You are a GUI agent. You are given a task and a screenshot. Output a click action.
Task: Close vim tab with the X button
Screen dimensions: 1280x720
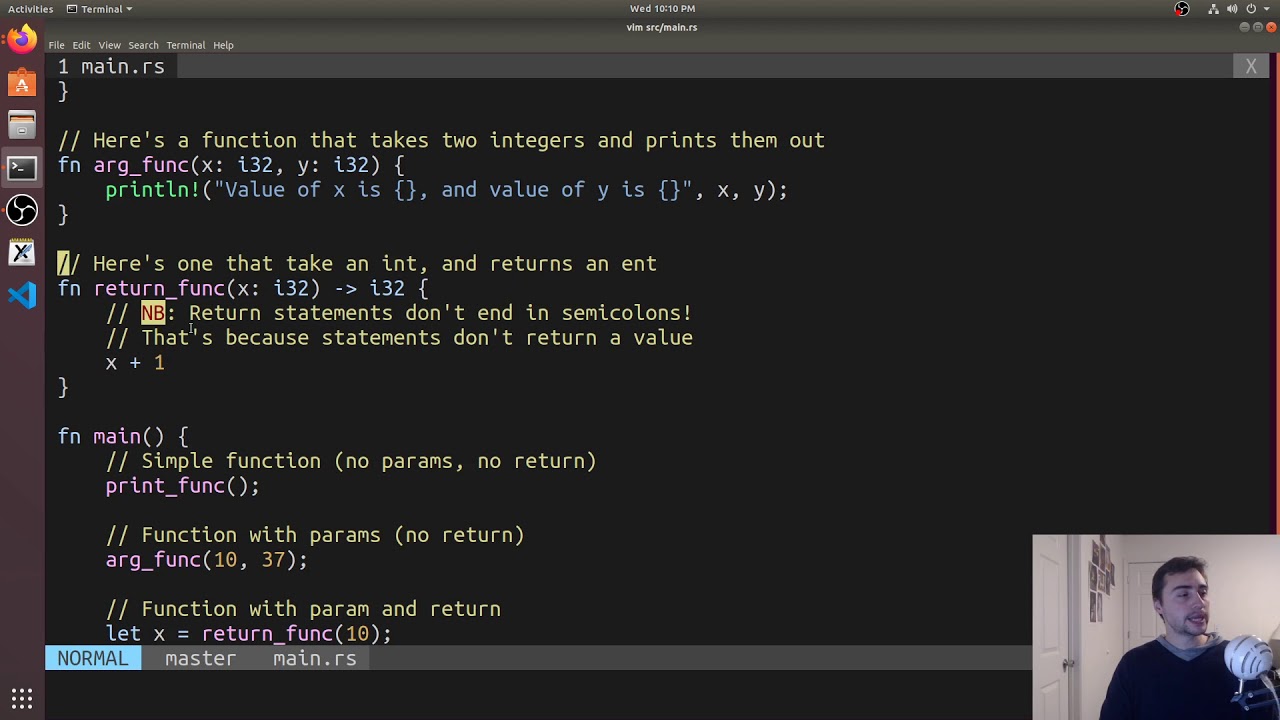point(1251,66)
